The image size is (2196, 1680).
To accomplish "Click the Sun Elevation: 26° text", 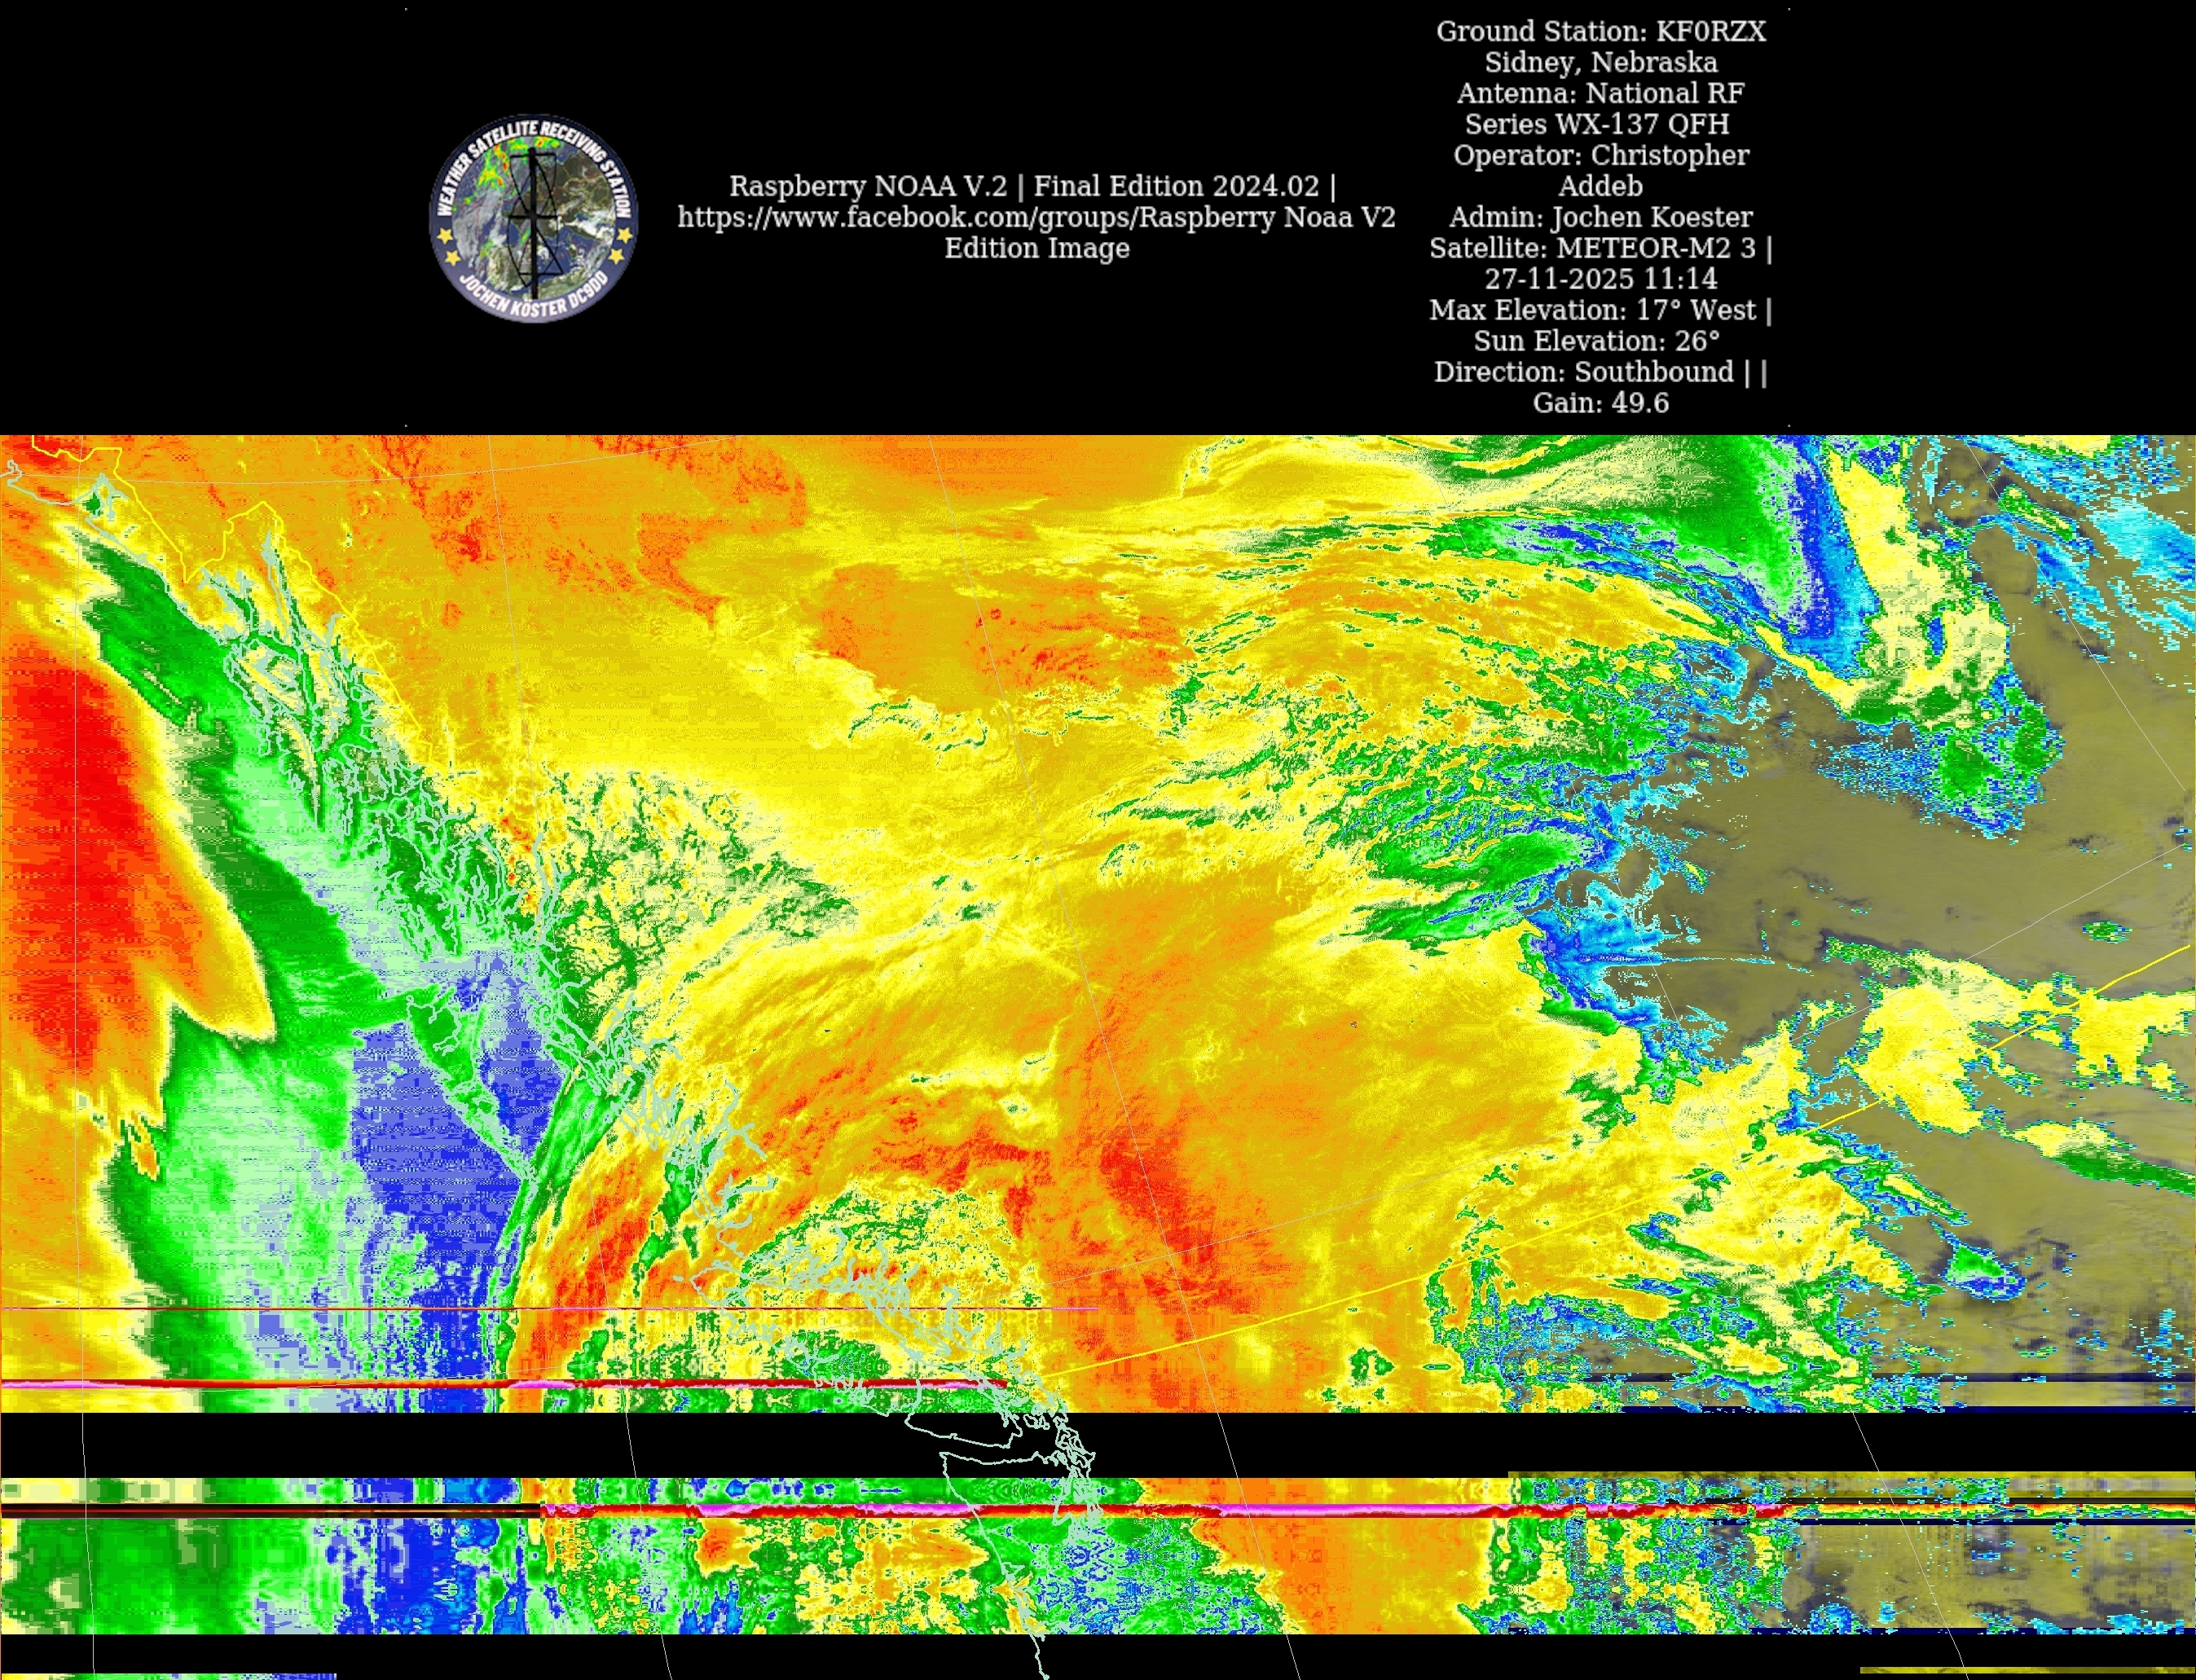I will point(1596,341).
